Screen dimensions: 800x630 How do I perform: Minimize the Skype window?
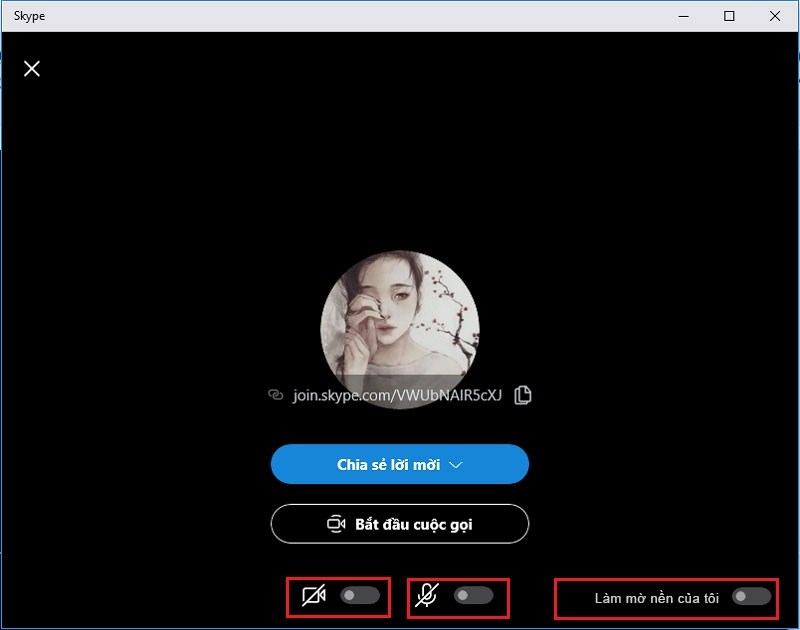click(684, 16)
